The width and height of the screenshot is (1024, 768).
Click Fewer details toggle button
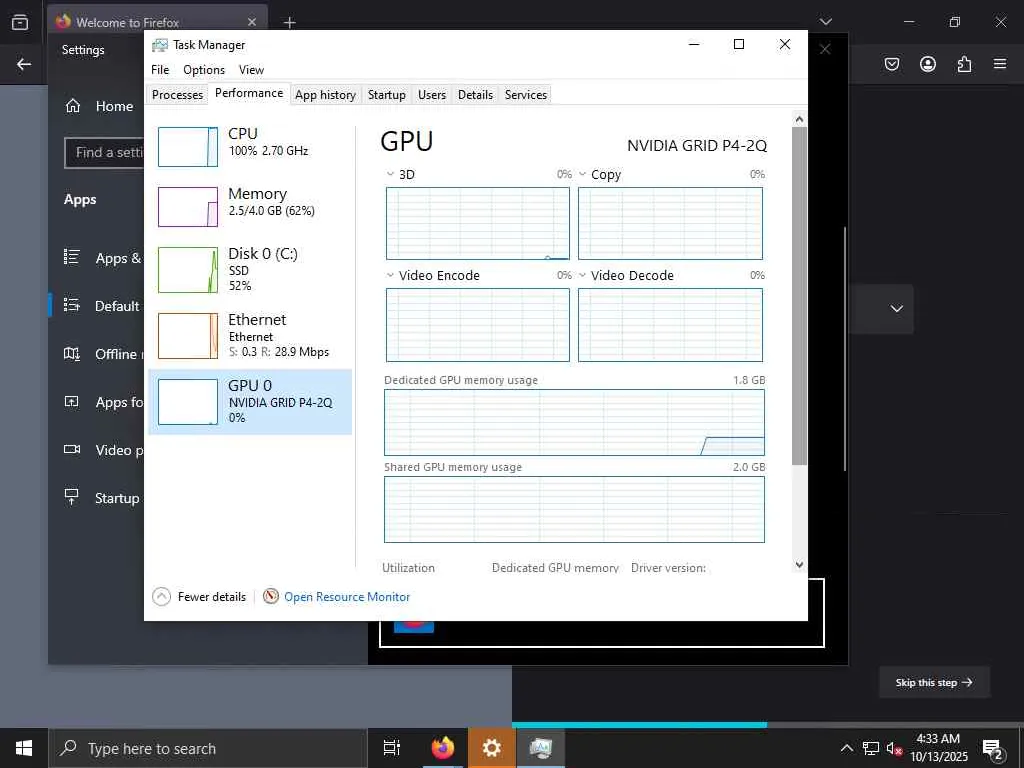[199, 596]
